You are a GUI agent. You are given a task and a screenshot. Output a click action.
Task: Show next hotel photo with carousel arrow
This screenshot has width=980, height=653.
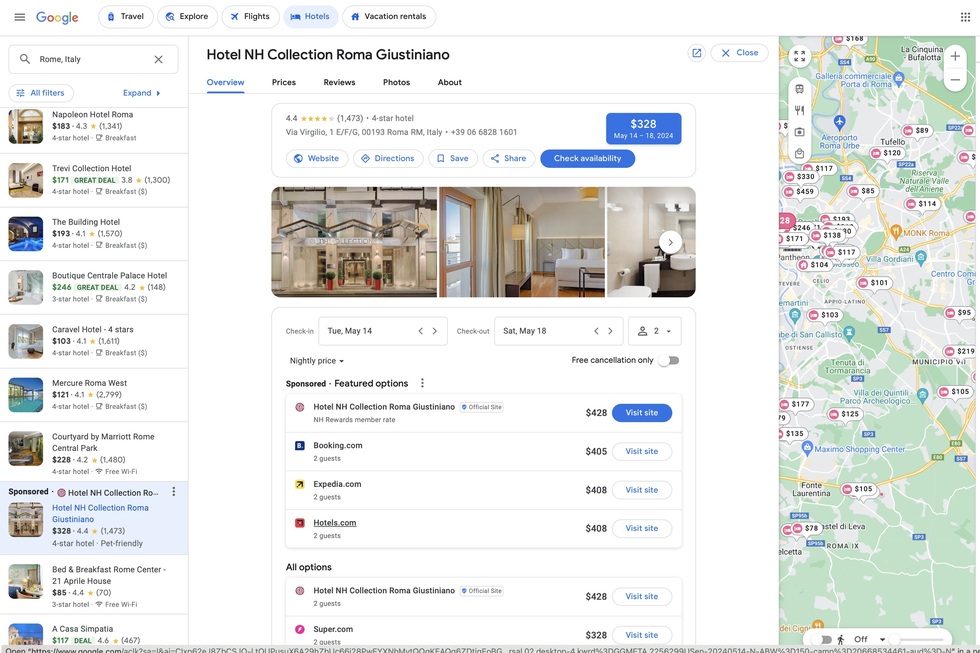(x=670, y=242)
